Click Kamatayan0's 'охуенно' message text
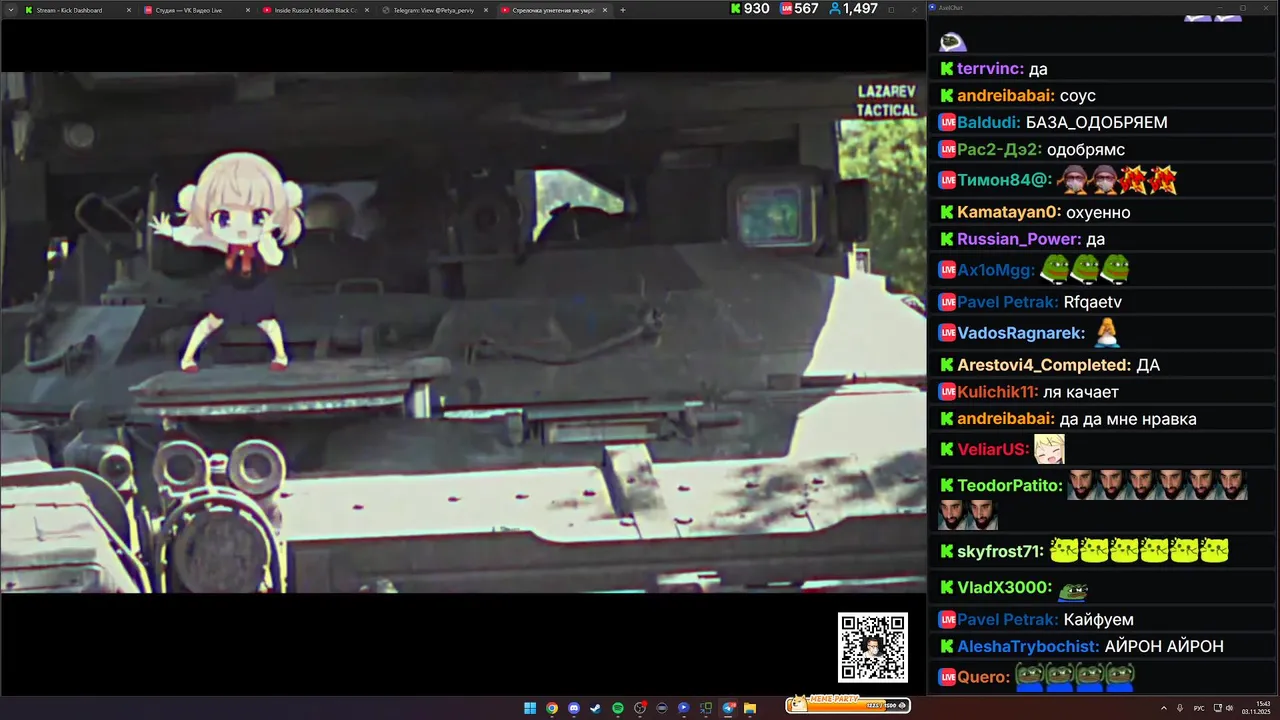The height and width of the screenshot is (720, 1280). (1098, 213)
